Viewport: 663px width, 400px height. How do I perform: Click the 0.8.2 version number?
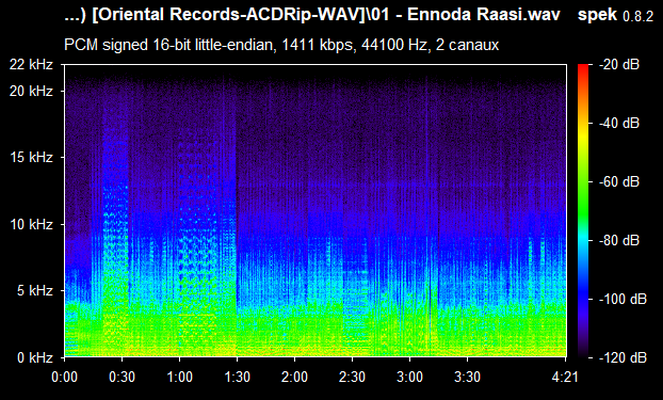[638, 16]
